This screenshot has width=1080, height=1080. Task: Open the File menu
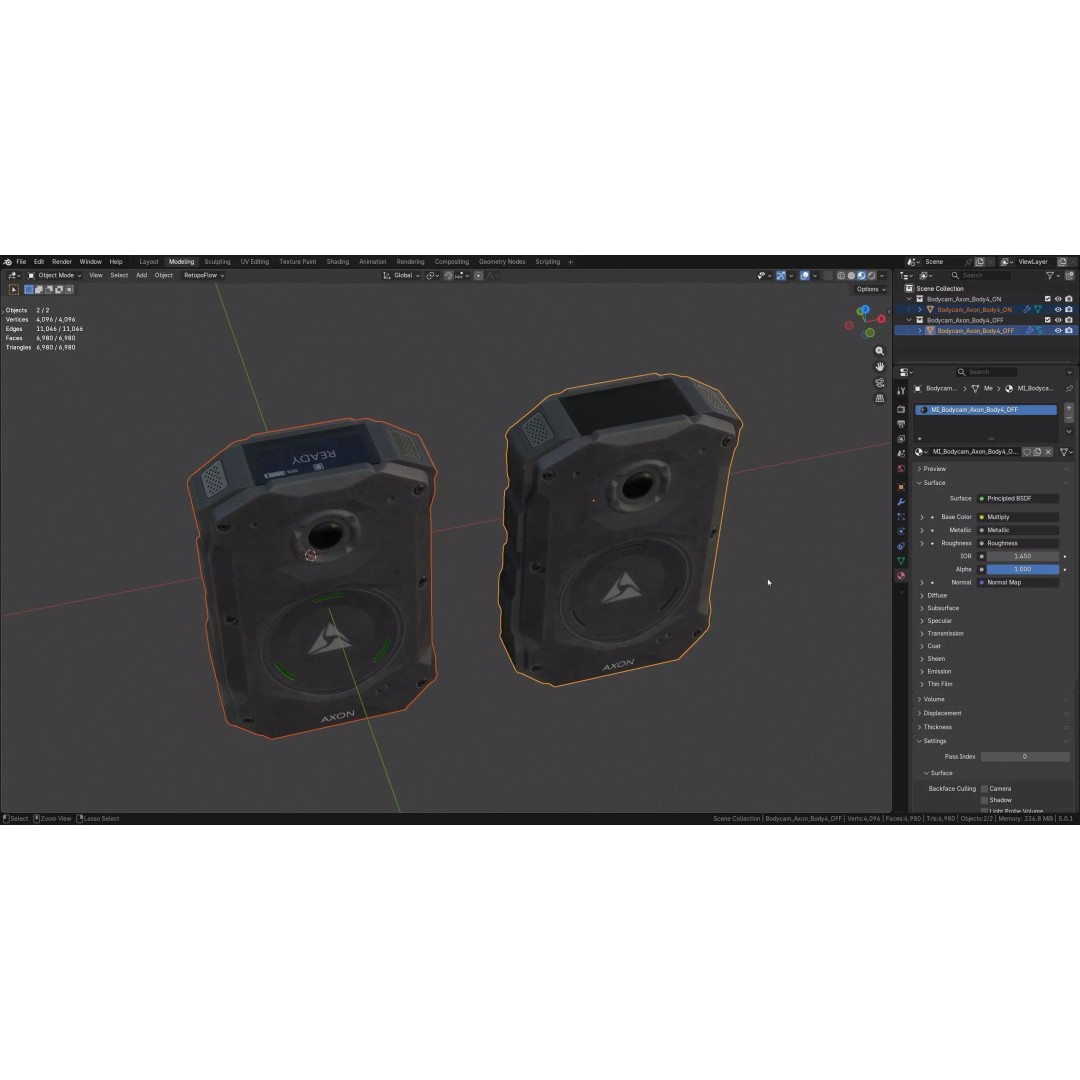click(21, 262)
